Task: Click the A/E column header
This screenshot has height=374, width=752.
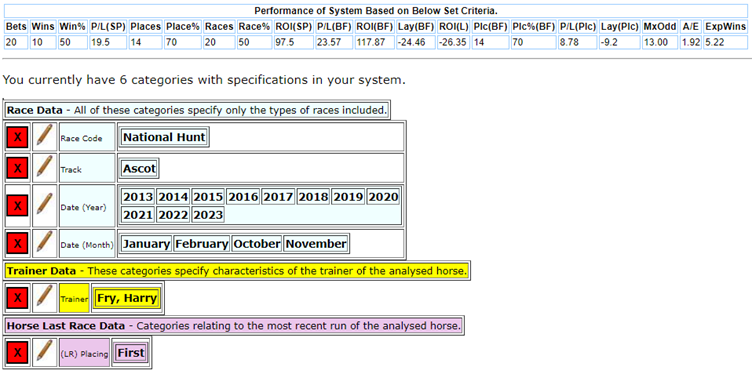Action: (x=690, y=26)
